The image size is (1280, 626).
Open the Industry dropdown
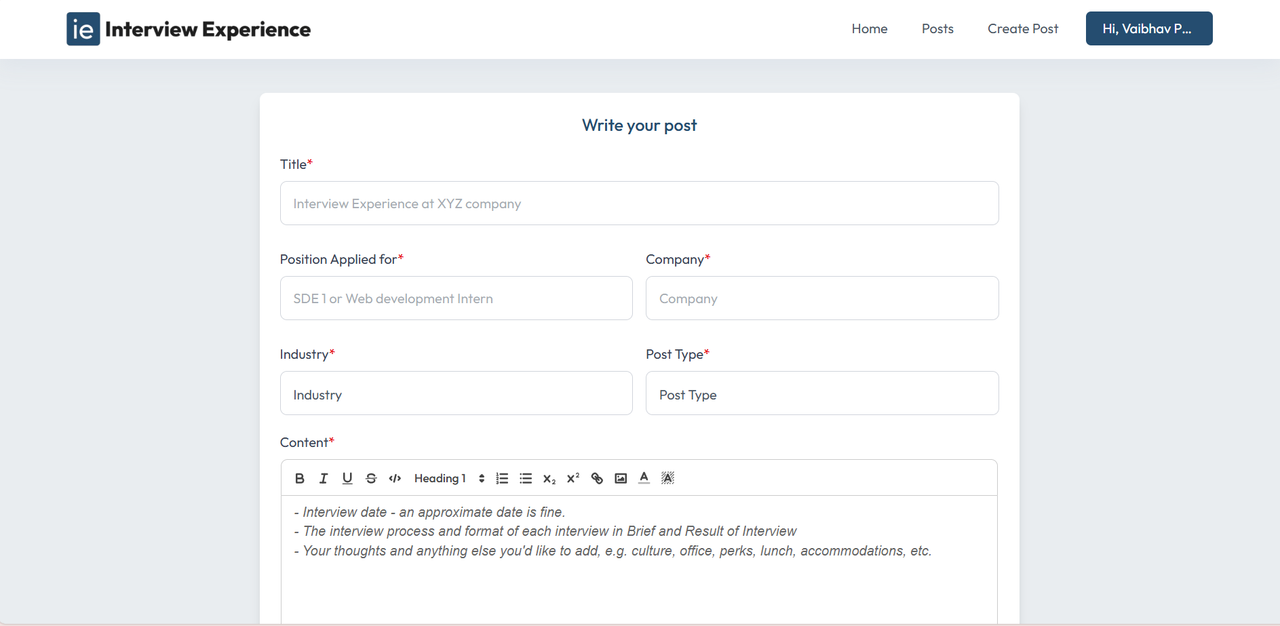(456, 393)
